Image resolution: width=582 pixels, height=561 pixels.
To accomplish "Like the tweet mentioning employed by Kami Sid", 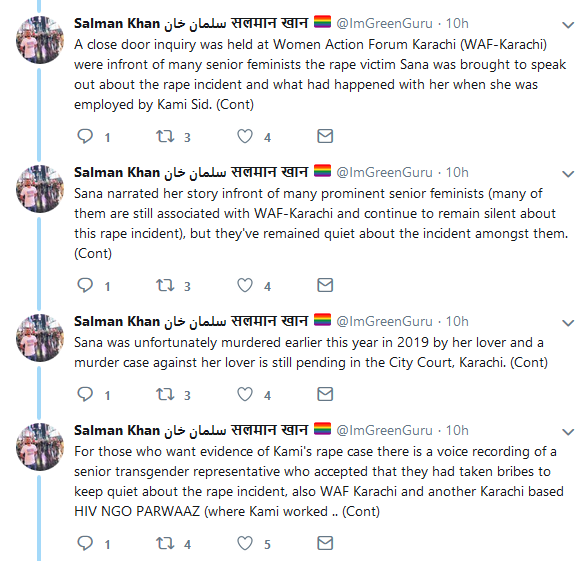I will tap(245, 136).
